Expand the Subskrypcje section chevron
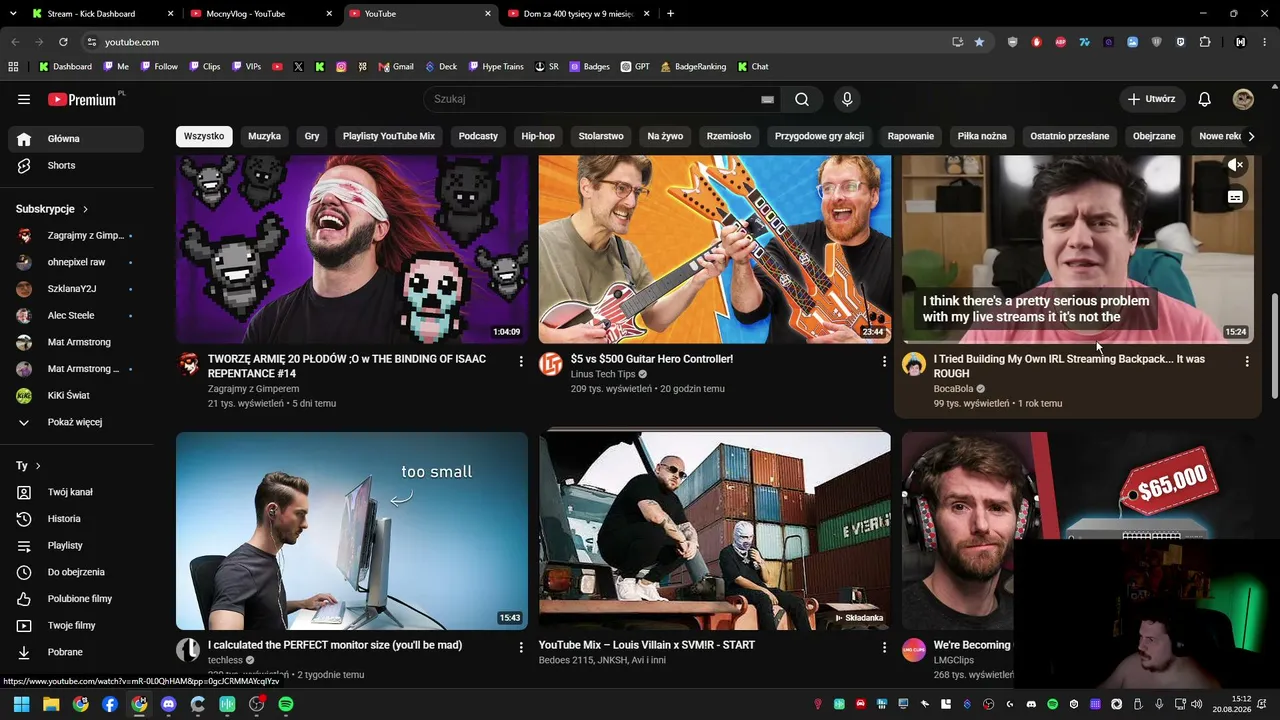The image size is (1280, 720). point(85,209)
